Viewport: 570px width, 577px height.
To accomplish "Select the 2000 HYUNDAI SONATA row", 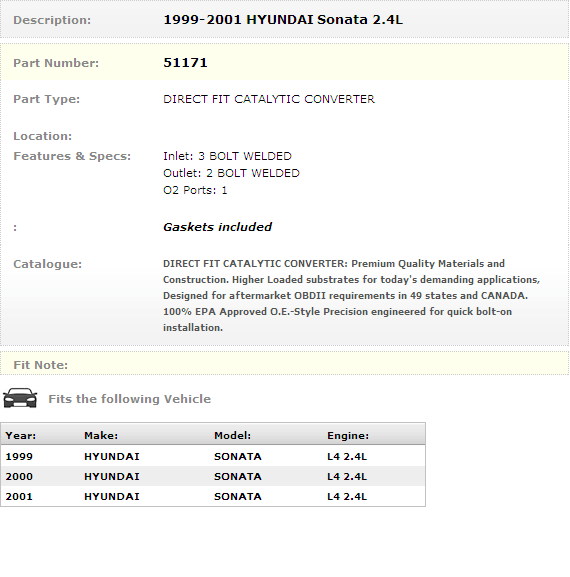I will [x=213, y=476].
